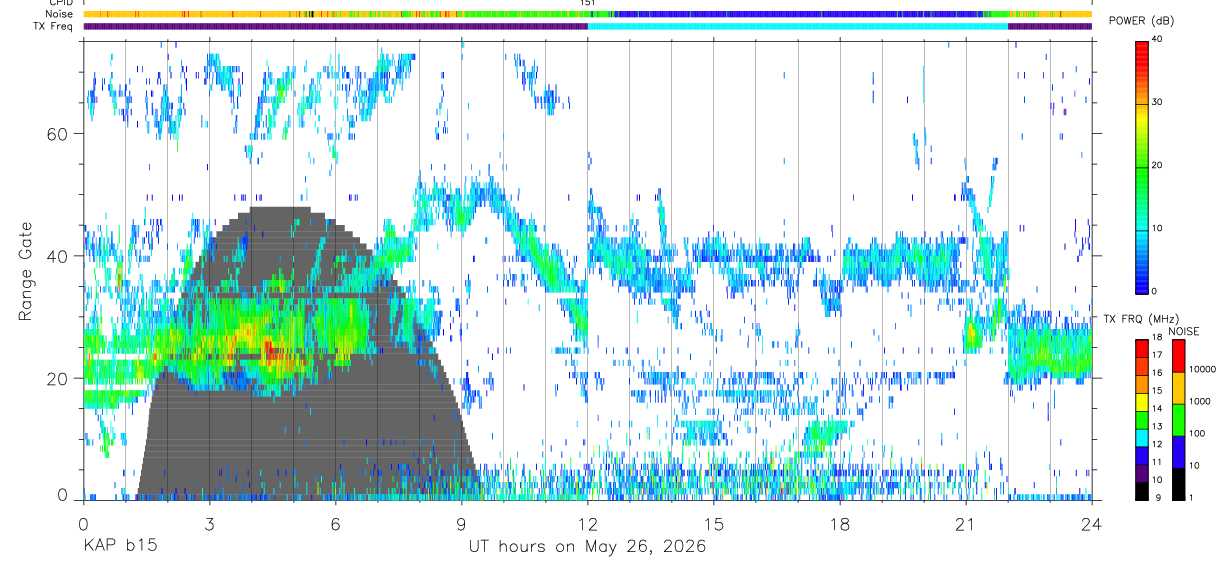Click the hour 21 tick label on time axis
The height and width of the screenshot is (567, 1228).
tap(965, 523)
